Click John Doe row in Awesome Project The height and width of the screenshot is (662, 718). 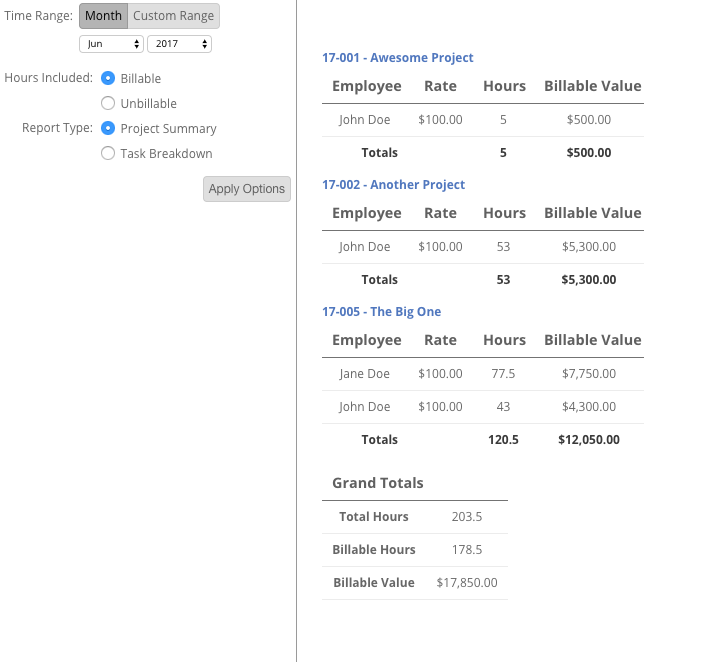(x=483, y=120)
